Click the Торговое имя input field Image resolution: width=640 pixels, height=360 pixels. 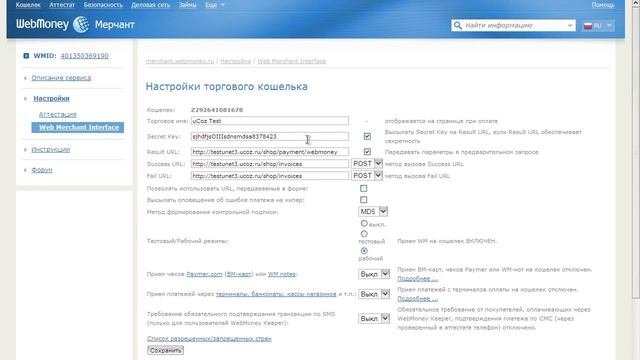(270, 121)
